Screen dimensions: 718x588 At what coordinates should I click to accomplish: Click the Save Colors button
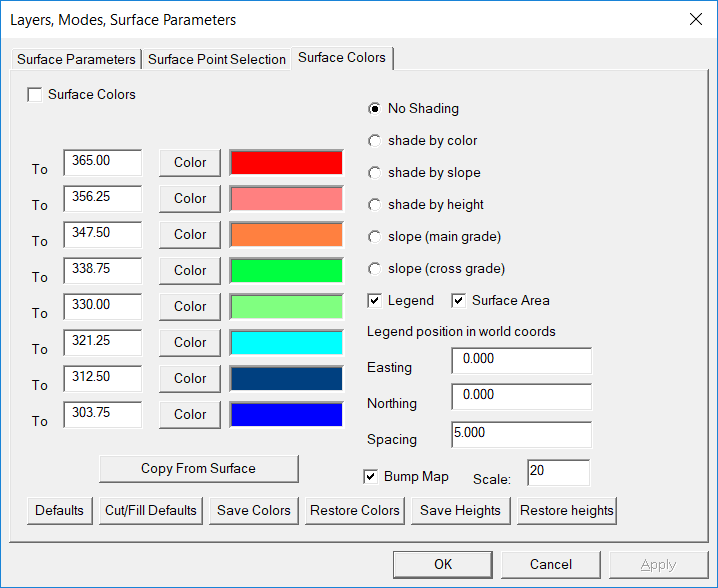pyautogui.click(x=254, y=510)
